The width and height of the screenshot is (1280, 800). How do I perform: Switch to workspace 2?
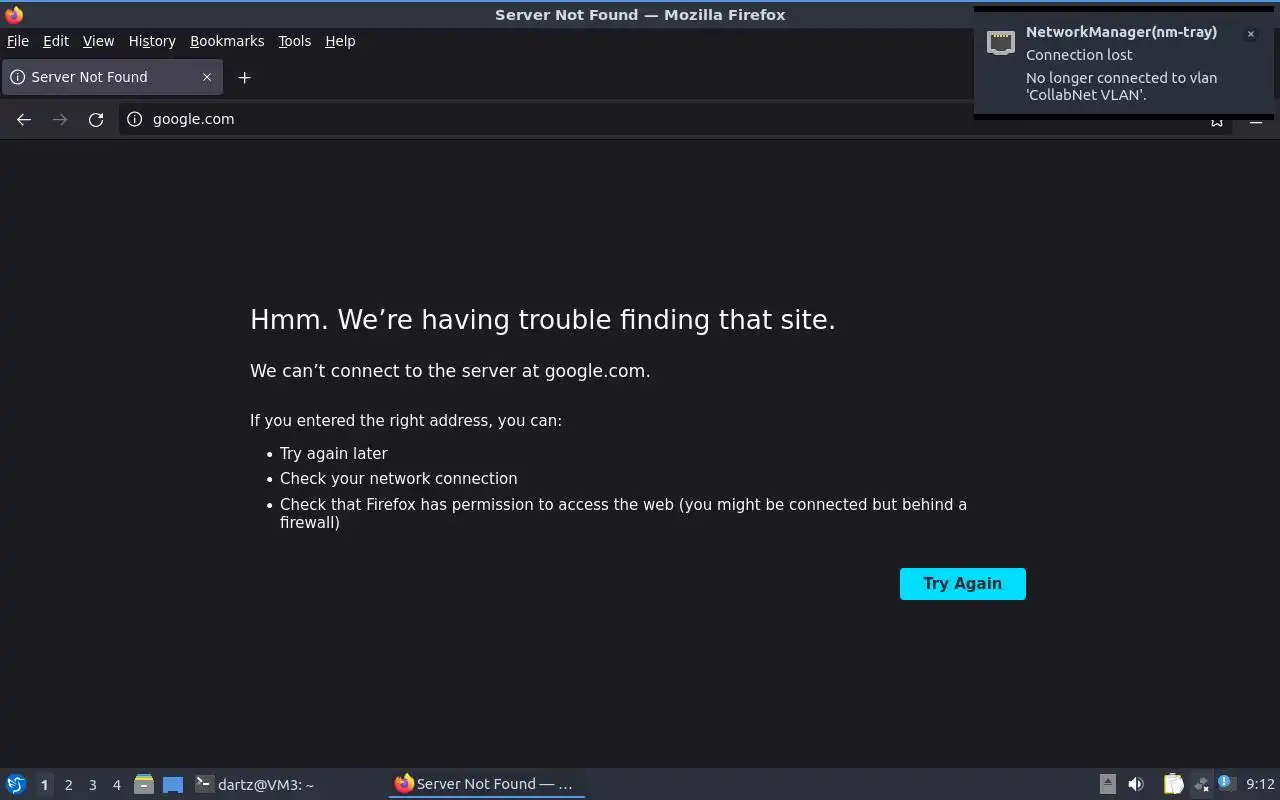click(68, 785)
